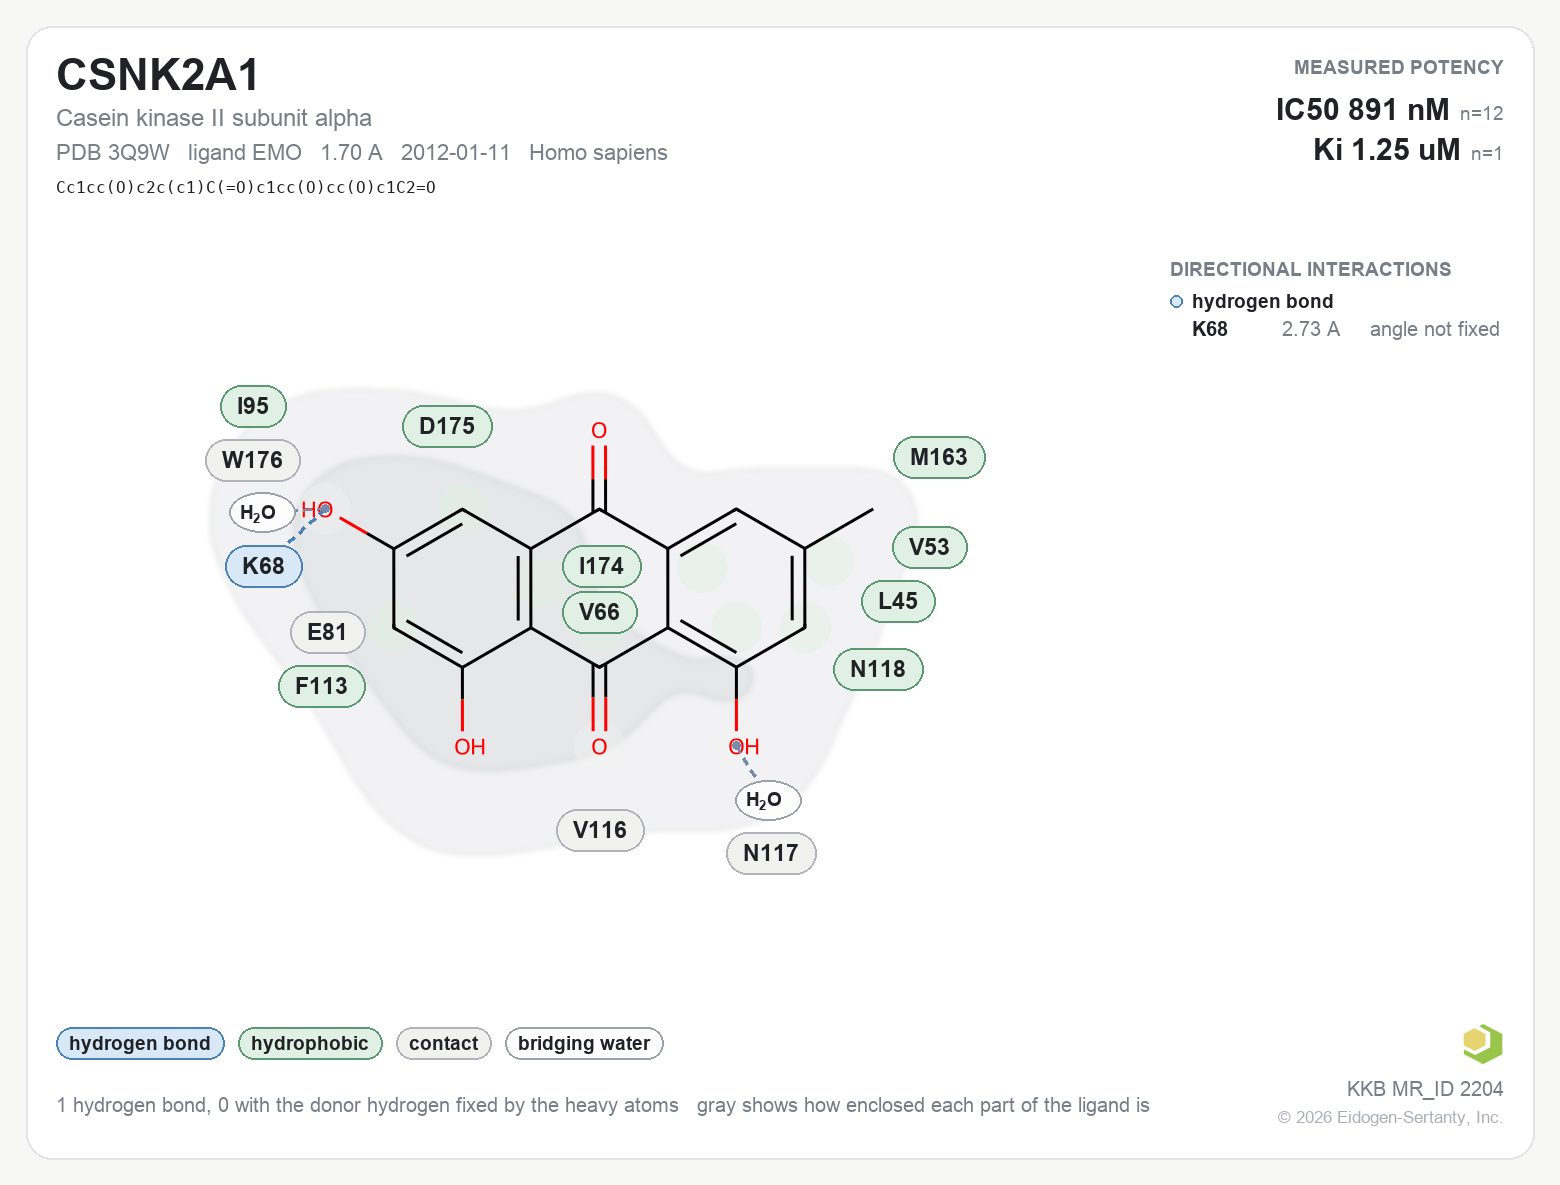Viewport: 1560px width, 1185px height.
Task: Click the K68 entry in directional interactions
Action: [x=1210, y=329]
